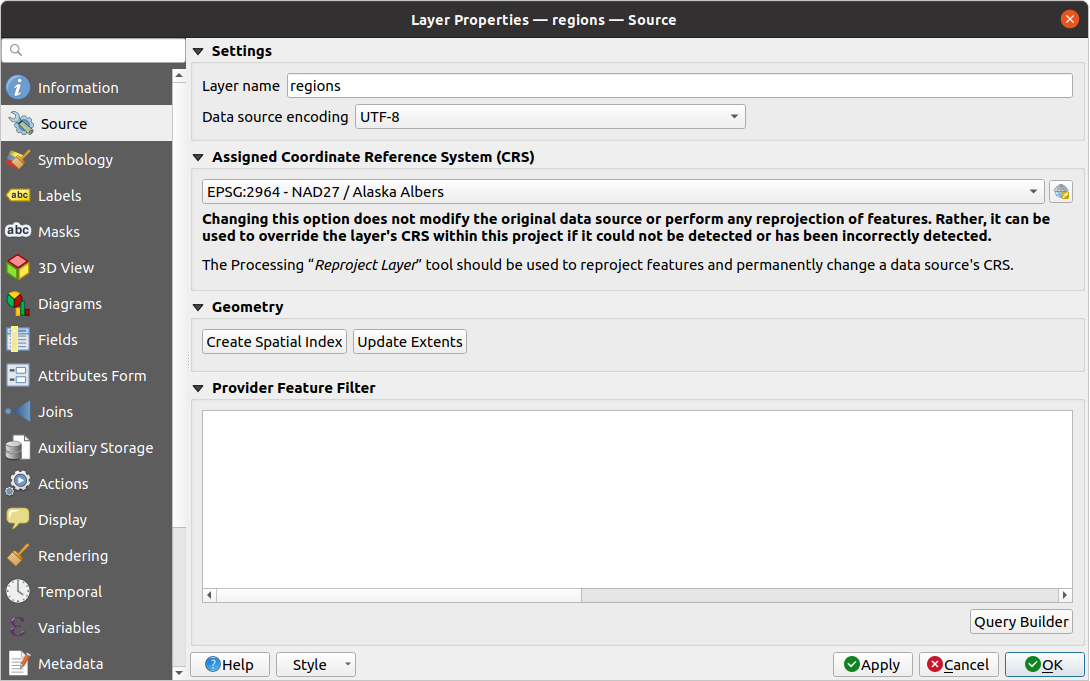Viewport: 1090px width, 681px height.
Task: Open the Symbology paintbrush icon
Action: [x=18, y=160]
